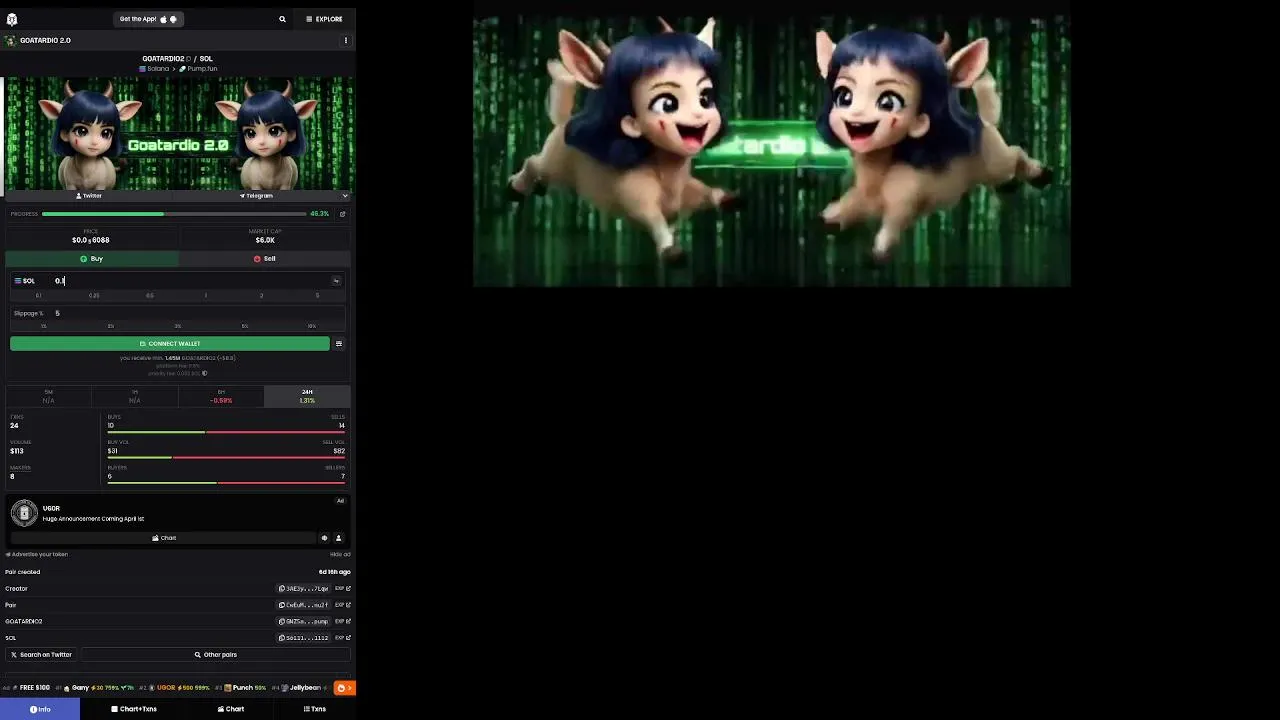
Task: Open SOL address in explorer (EXP)
Action: tap(342, 638)
